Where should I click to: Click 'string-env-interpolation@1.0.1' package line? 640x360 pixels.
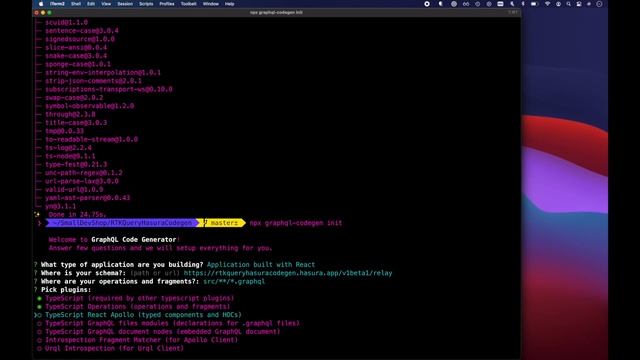(103, 72)
